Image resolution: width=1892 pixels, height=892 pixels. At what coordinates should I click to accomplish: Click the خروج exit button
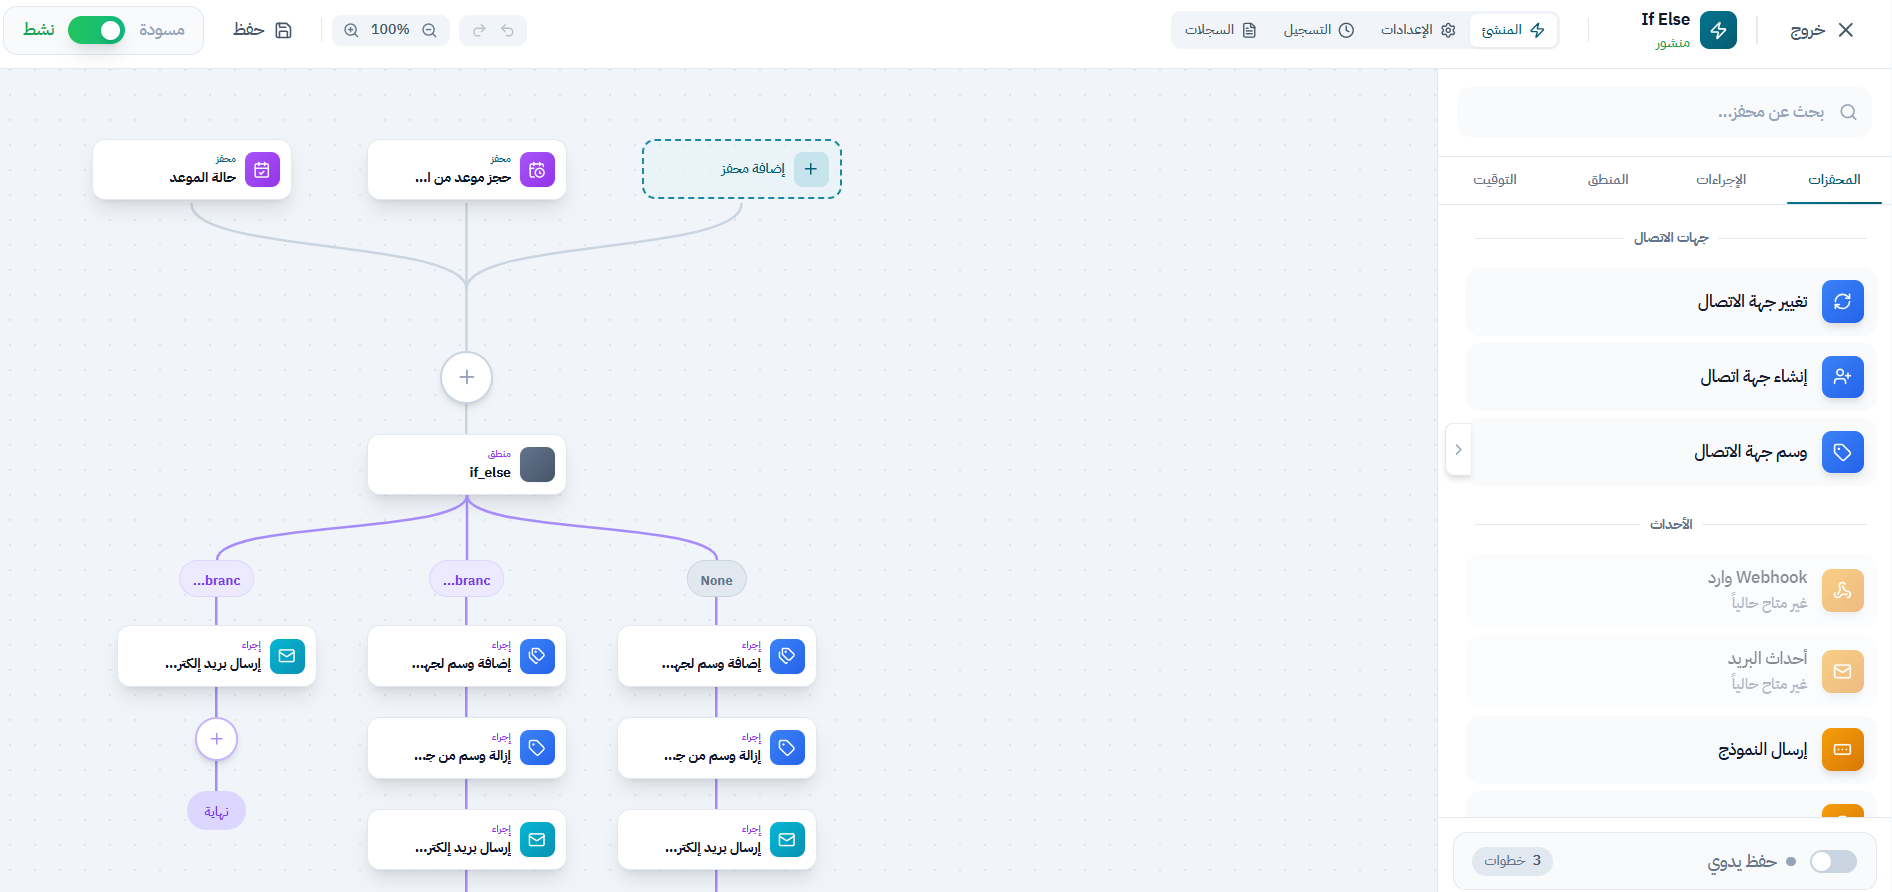click(1822, 30)
